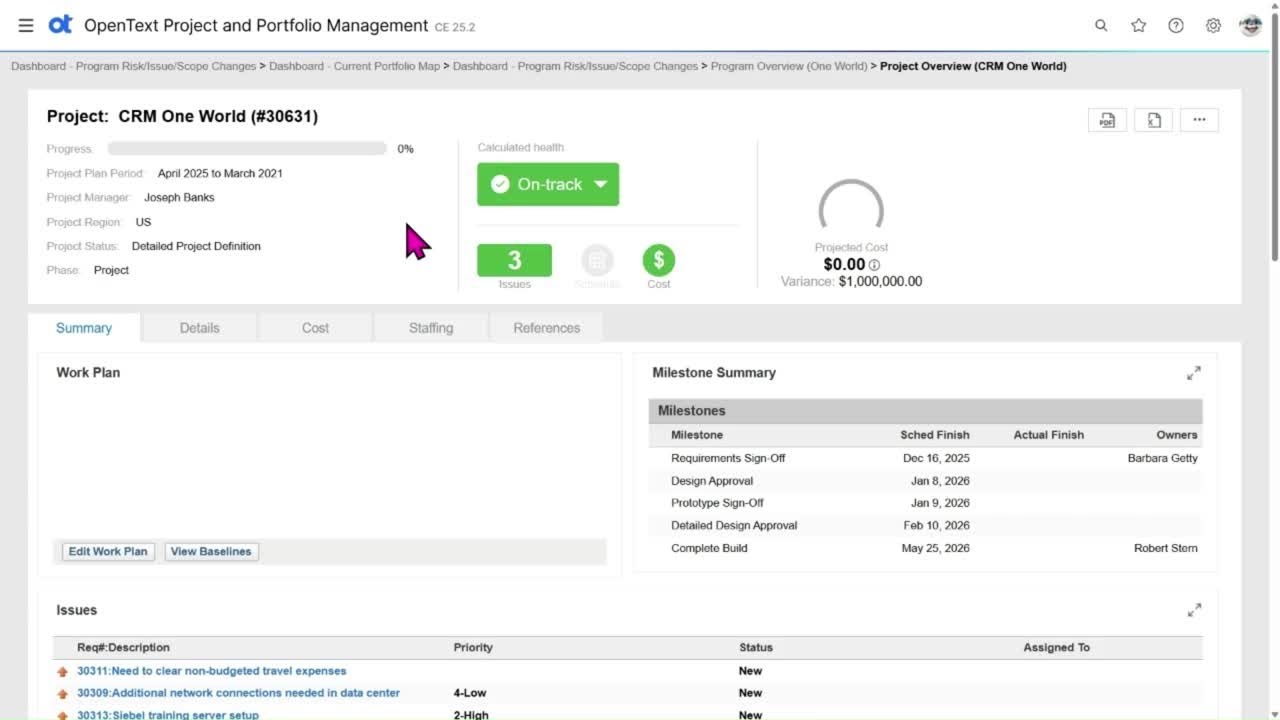Click the Edit Work Plan button
Screen dimensions: 1280x720
108,551
